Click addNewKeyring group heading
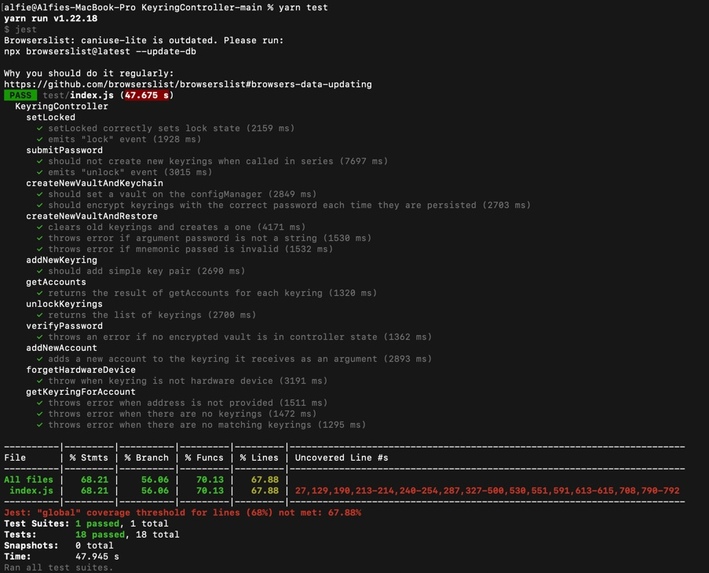This screenshot has width=709, height=573. [x=61, y=260]
